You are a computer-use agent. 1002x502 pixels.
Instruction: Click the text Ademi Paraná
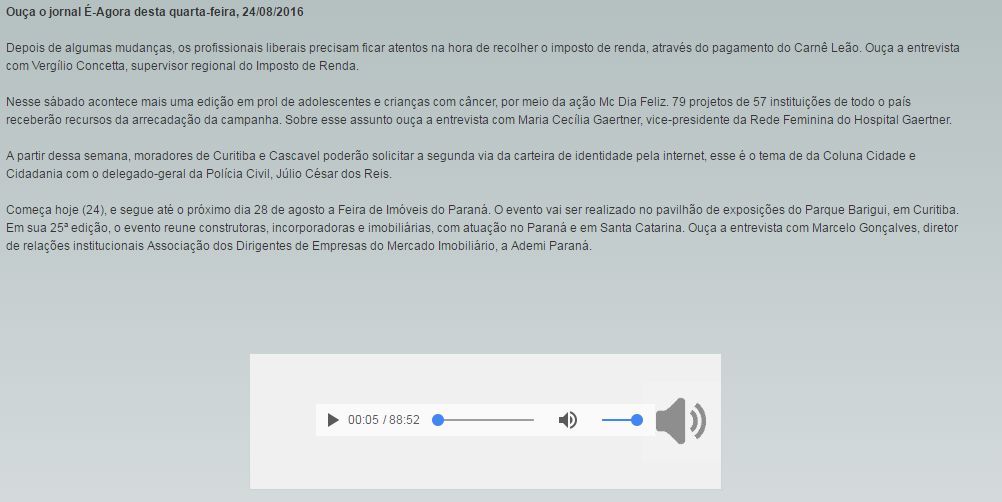tap(550, 245)
